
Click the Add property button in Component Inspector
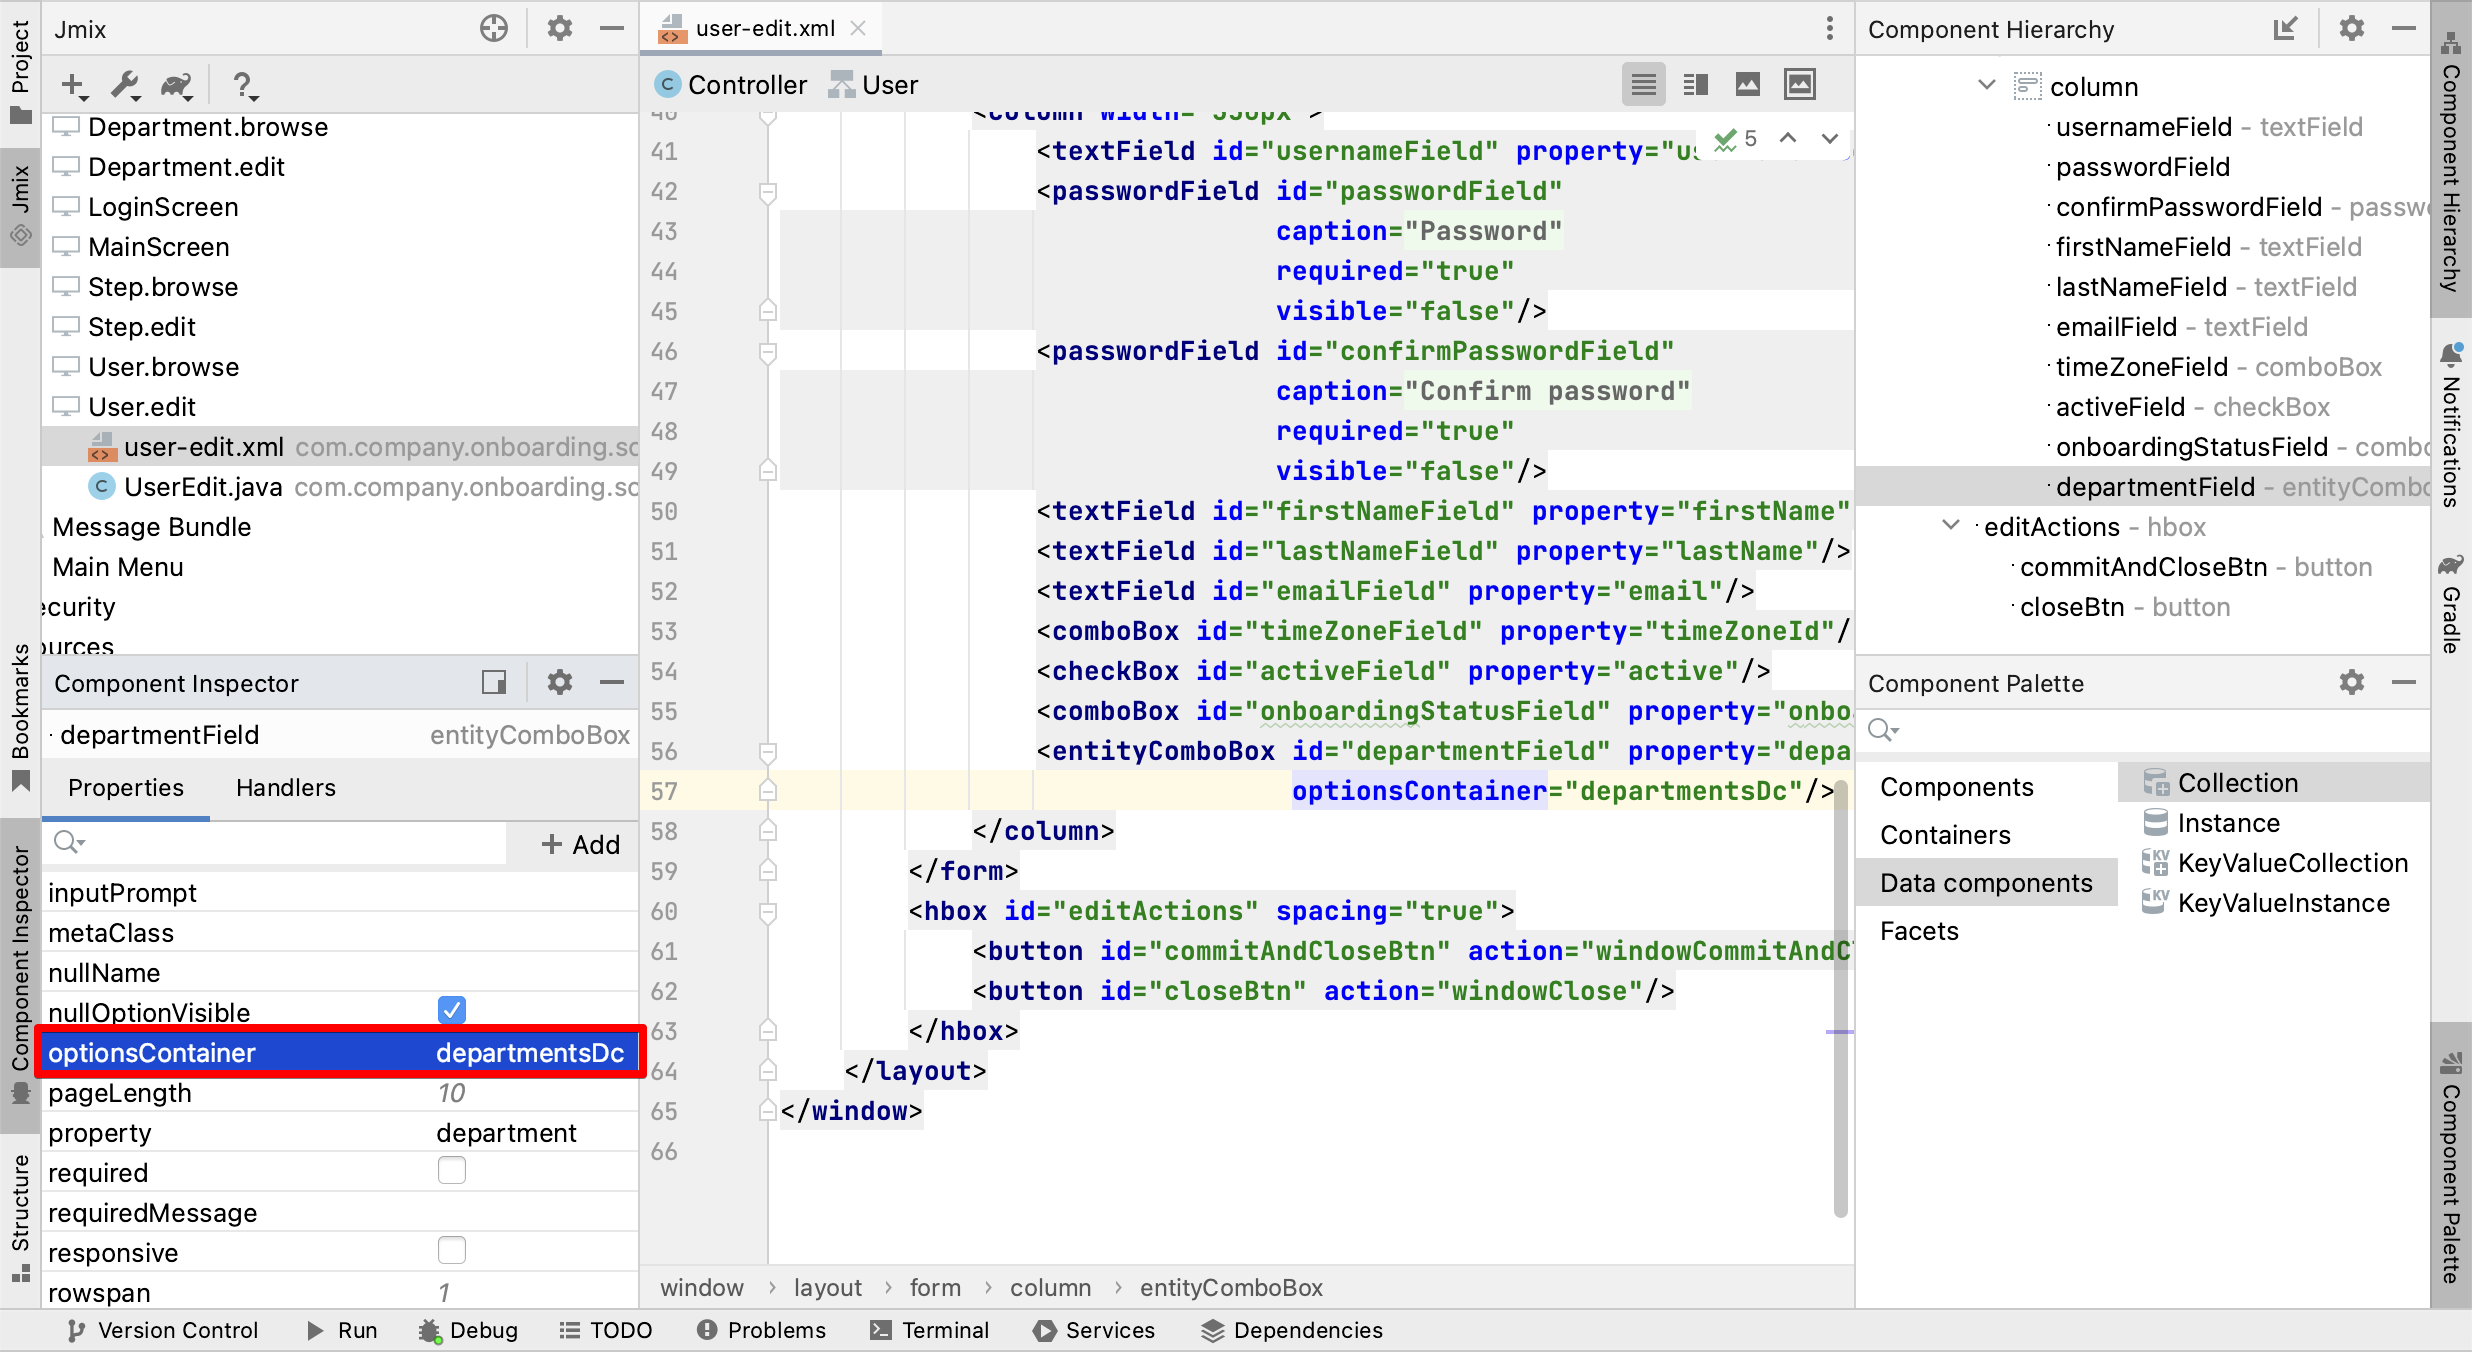pyautogui.click(x=579, y=843)
